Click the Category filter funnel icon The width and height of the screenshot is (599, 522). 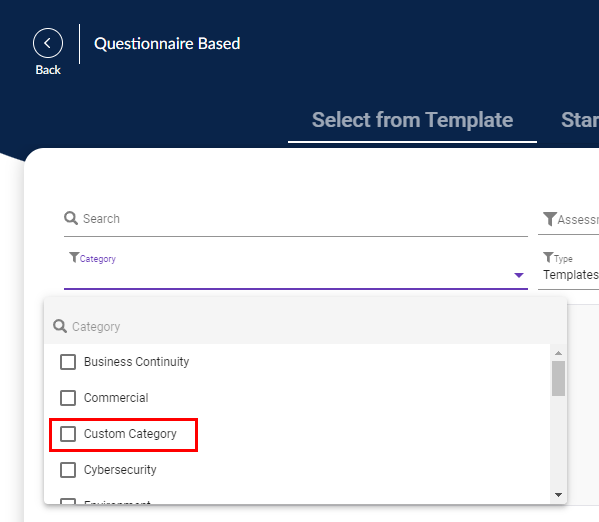pyautogui.click(x=74, y=257)
